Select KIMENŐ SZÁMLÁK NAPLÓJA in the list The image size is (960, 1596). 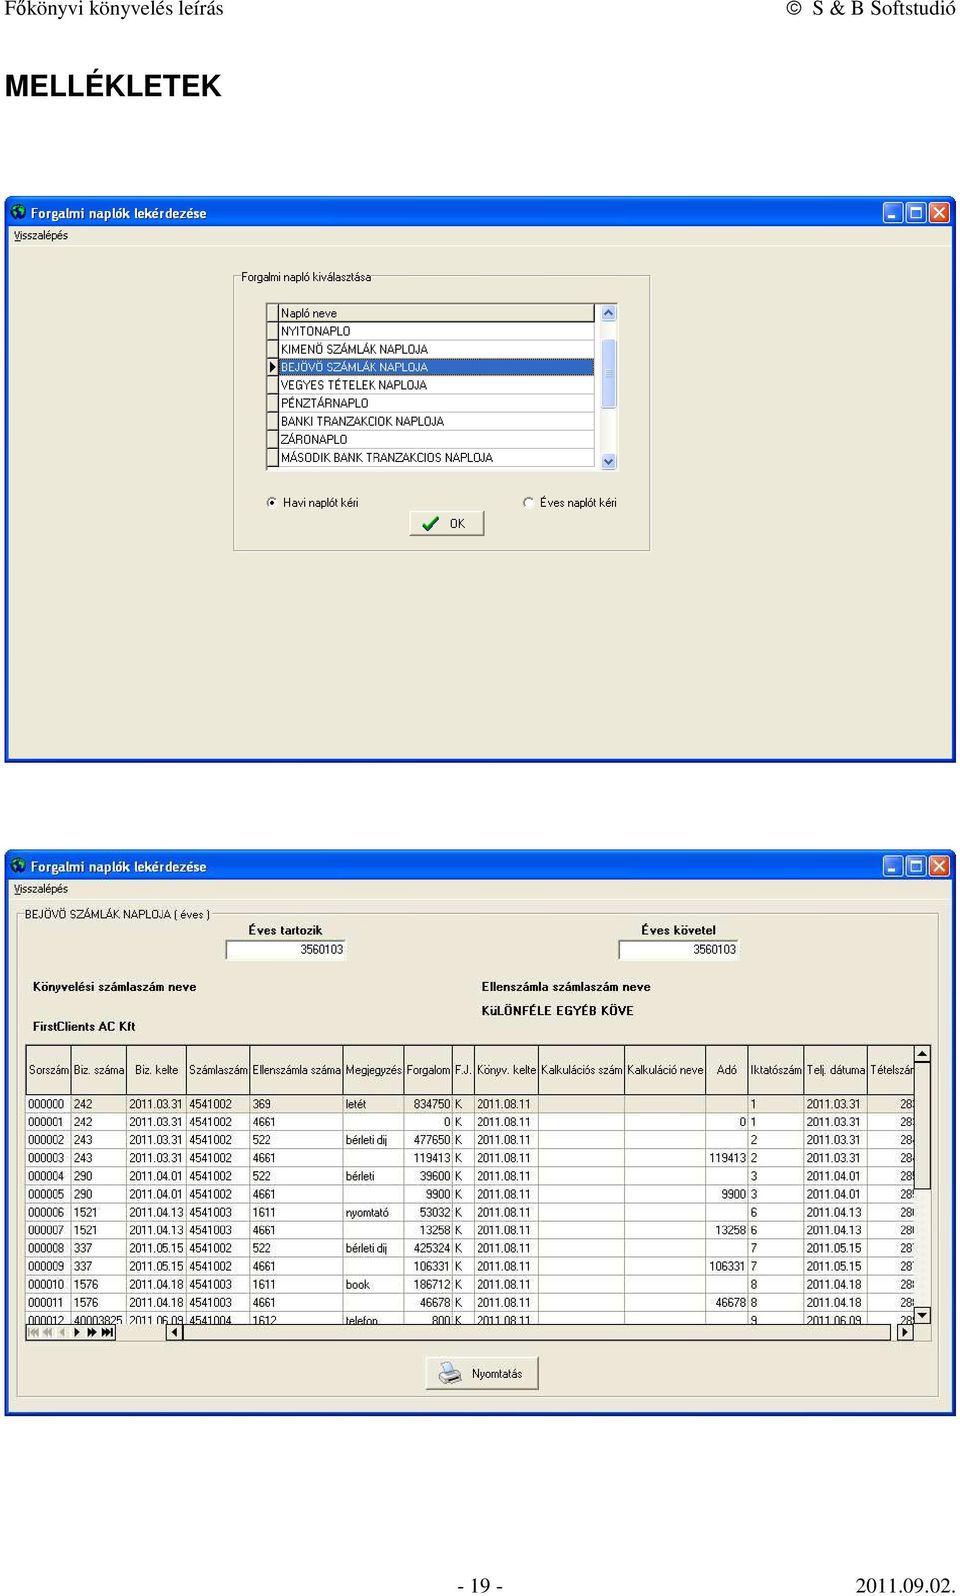click(436, 349)
